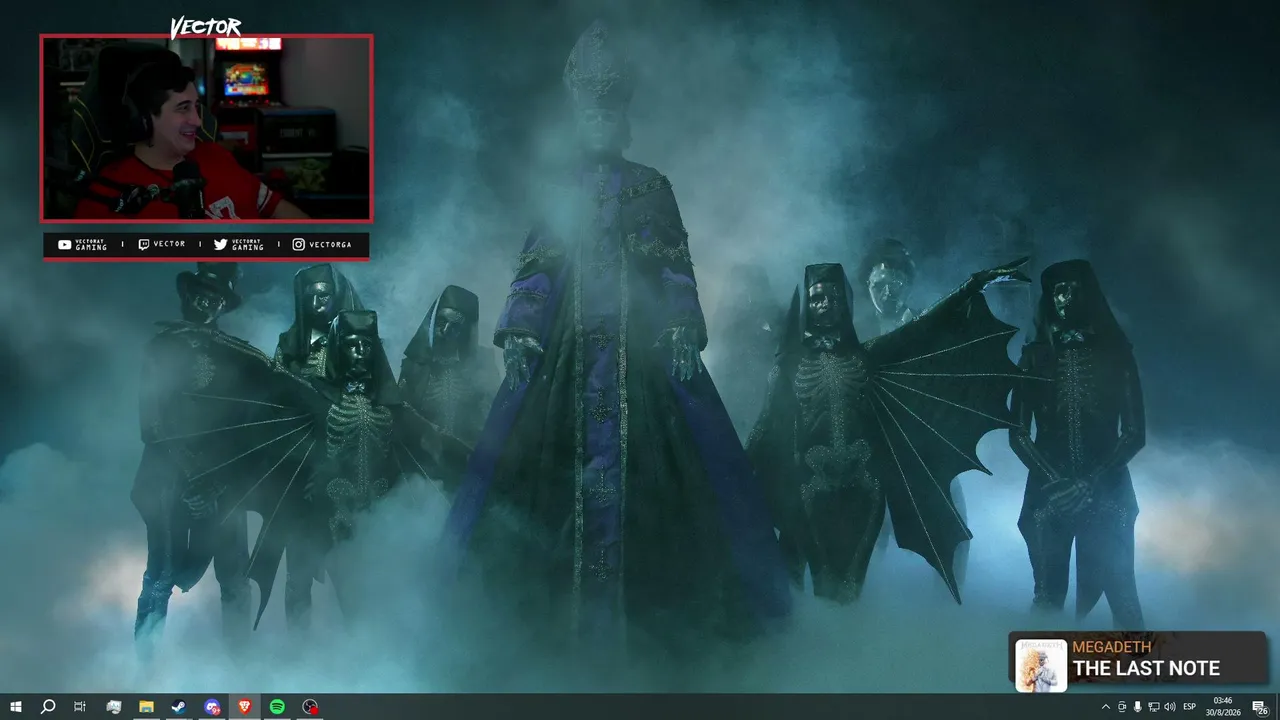Click the Twitch icon in the overlay bar
The image size is (1280, 720).
143,245
